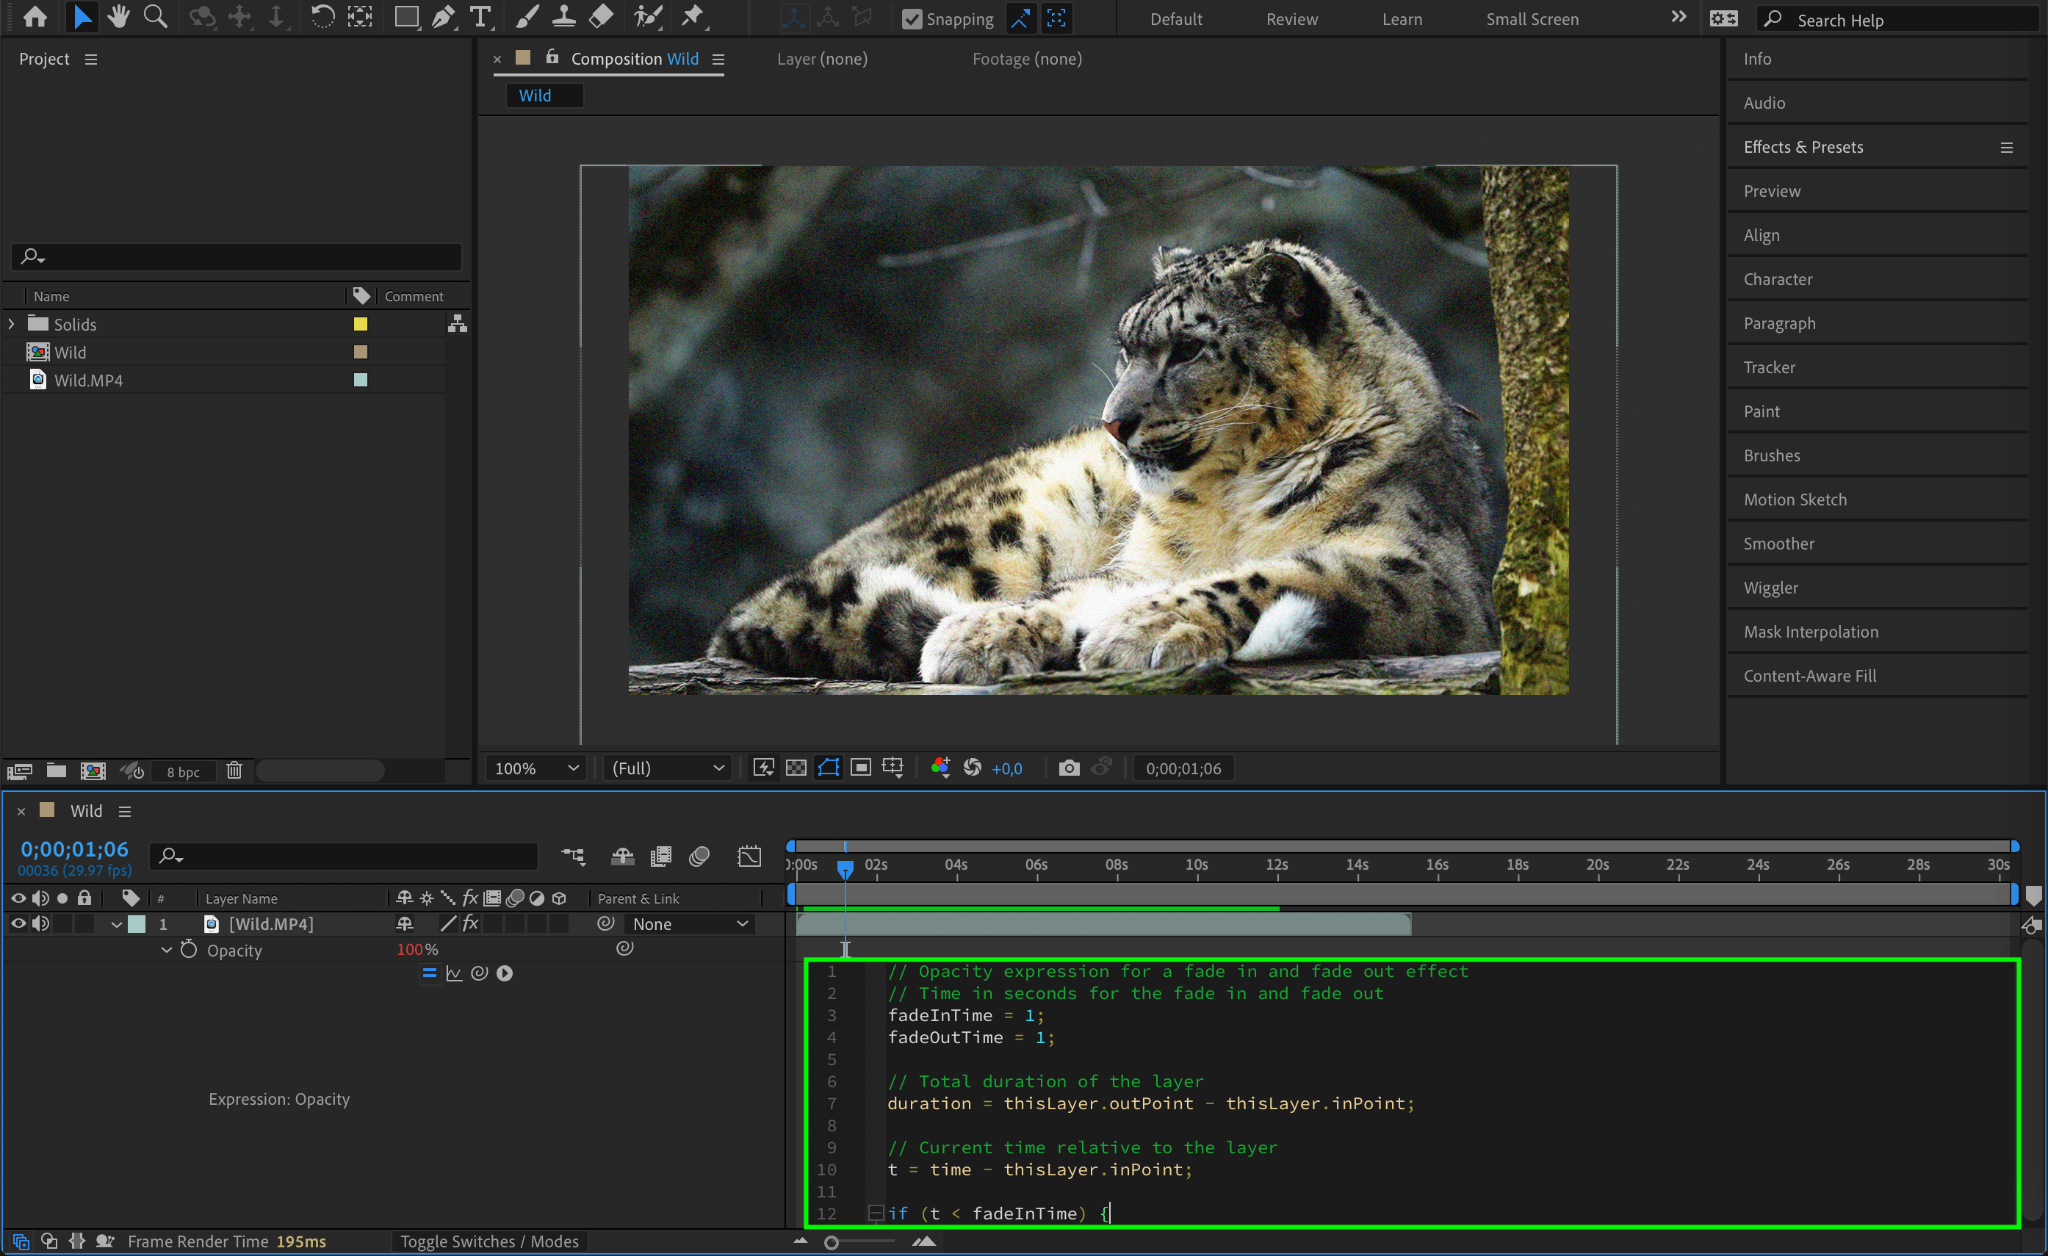The width and height of the screenshot is (2048, 1256).
Task: Open the Layer (none) viewer tab
Action: coord(822,59)
